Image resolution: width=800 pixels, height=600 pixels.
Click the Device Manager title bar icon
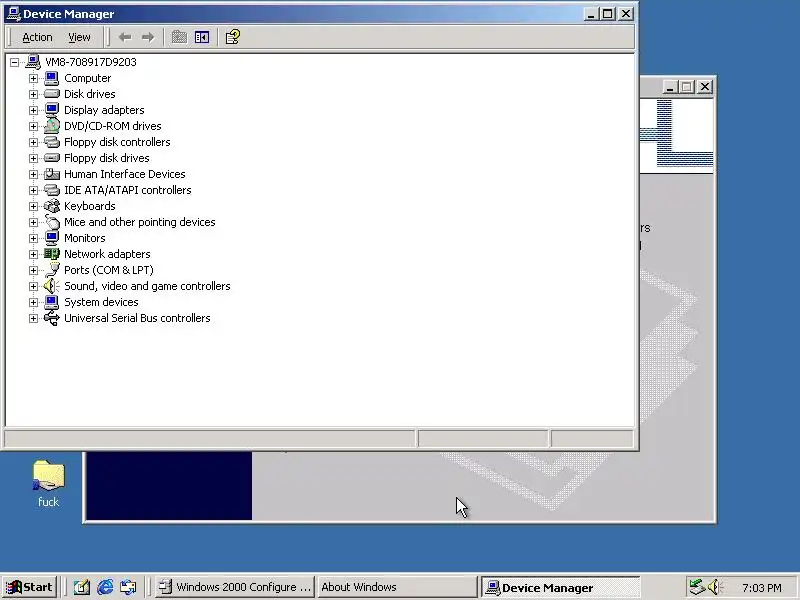pos(14,14)
